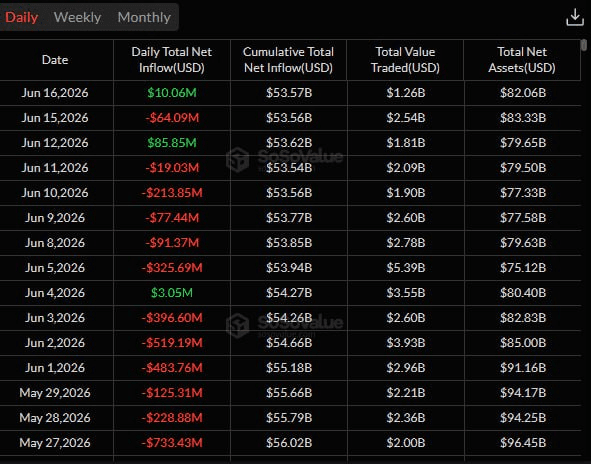591x464 pixels.
Task: Select the $2.78B total value traded
Action: pyautogui.click(x=406, y=242)
